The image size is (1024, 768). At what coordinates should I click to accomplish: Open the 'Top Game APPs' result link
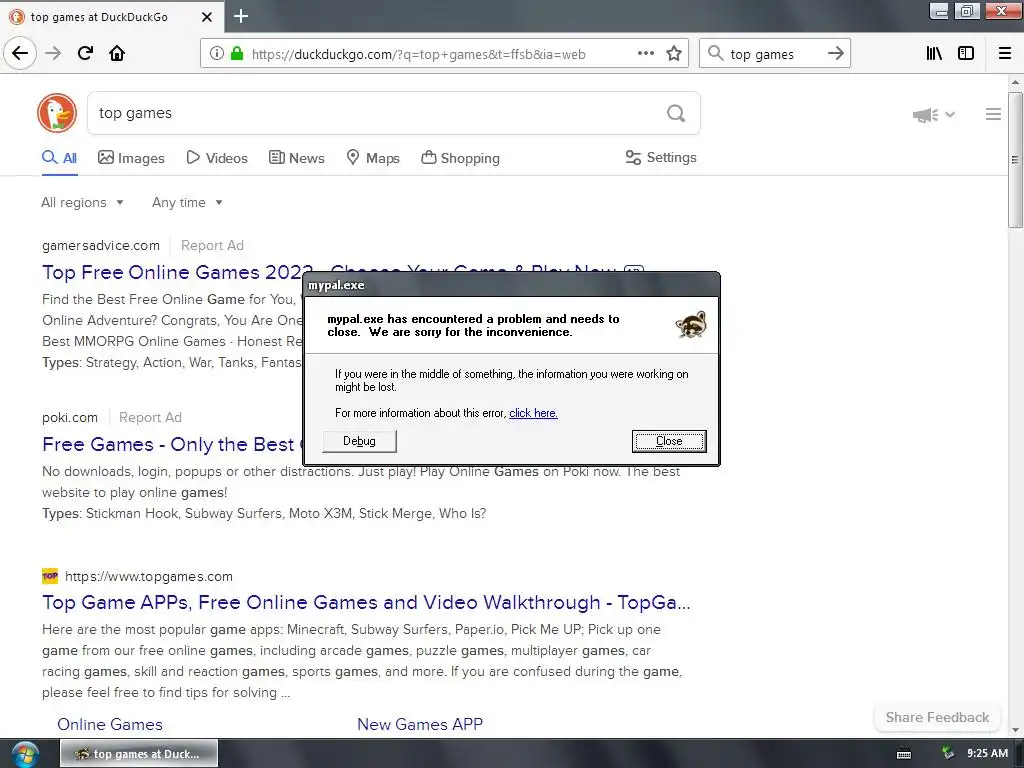click(x=366, y=602)
